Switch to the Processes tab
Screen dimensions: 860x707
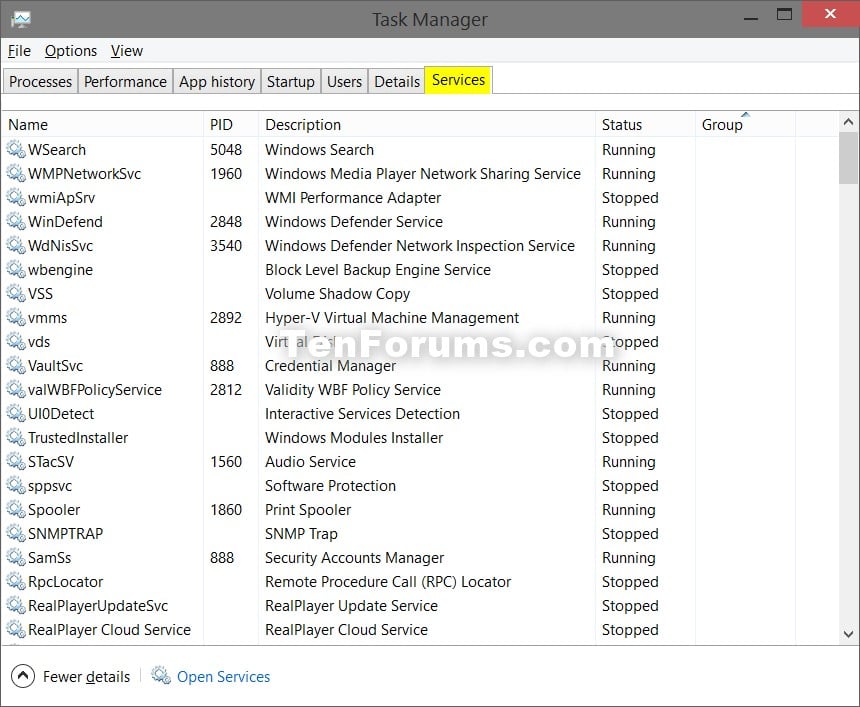pyautogui.click(x=41, y=82)
